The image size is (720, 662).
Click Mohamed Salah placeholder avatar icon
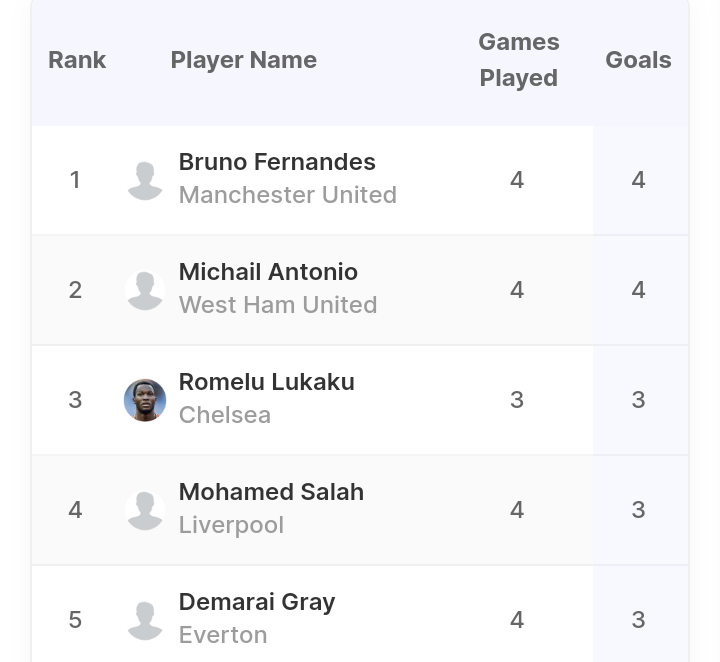coord(145,510)
